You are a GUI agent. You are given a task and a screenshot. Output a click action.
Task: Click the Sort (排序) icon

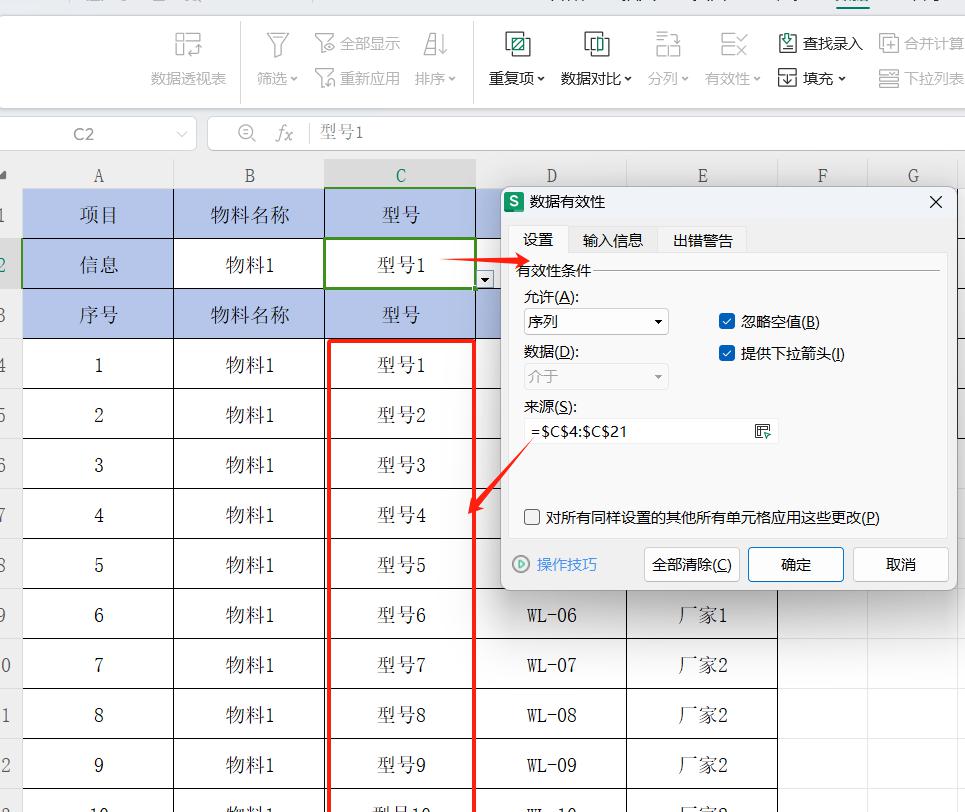click(x=435, y=44)
